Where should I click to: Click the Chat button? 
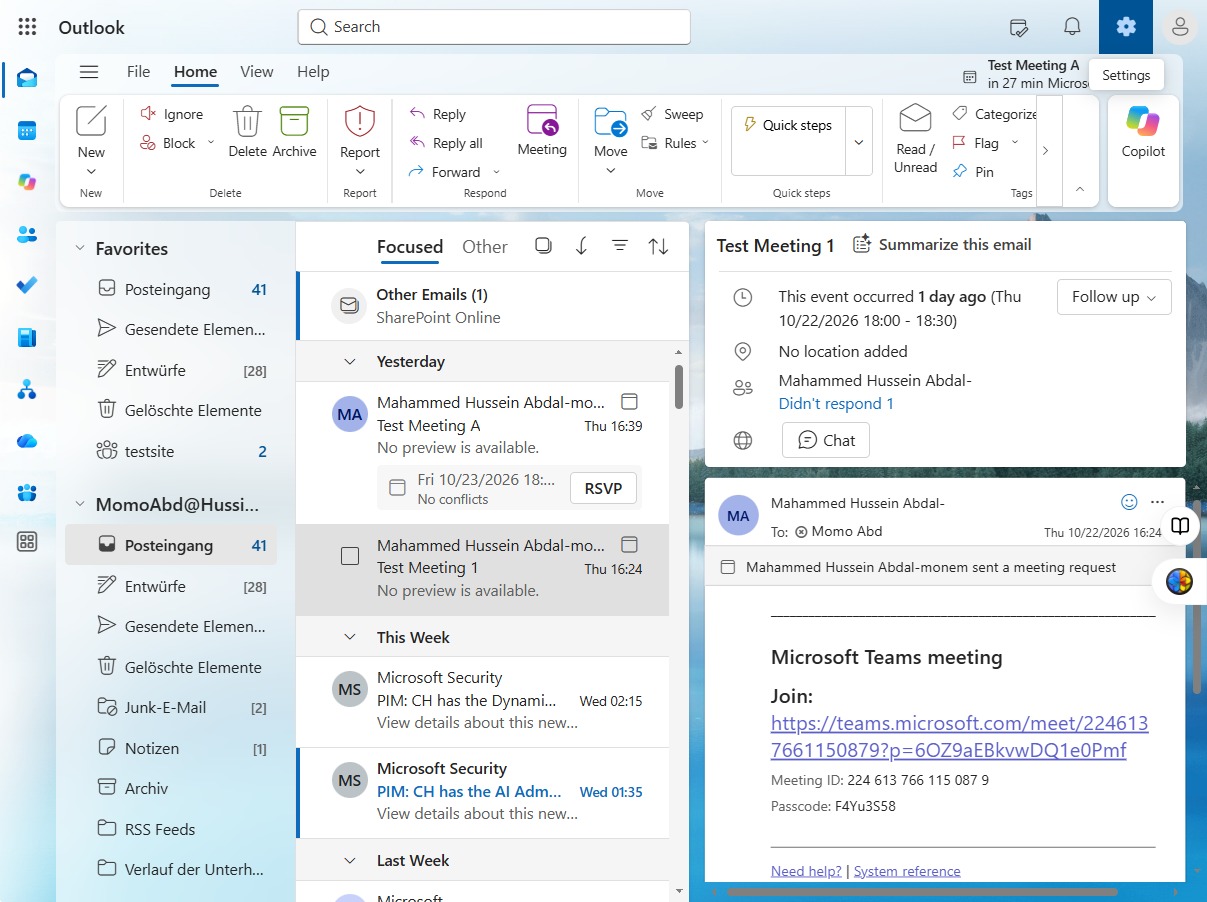coord(826,440)
